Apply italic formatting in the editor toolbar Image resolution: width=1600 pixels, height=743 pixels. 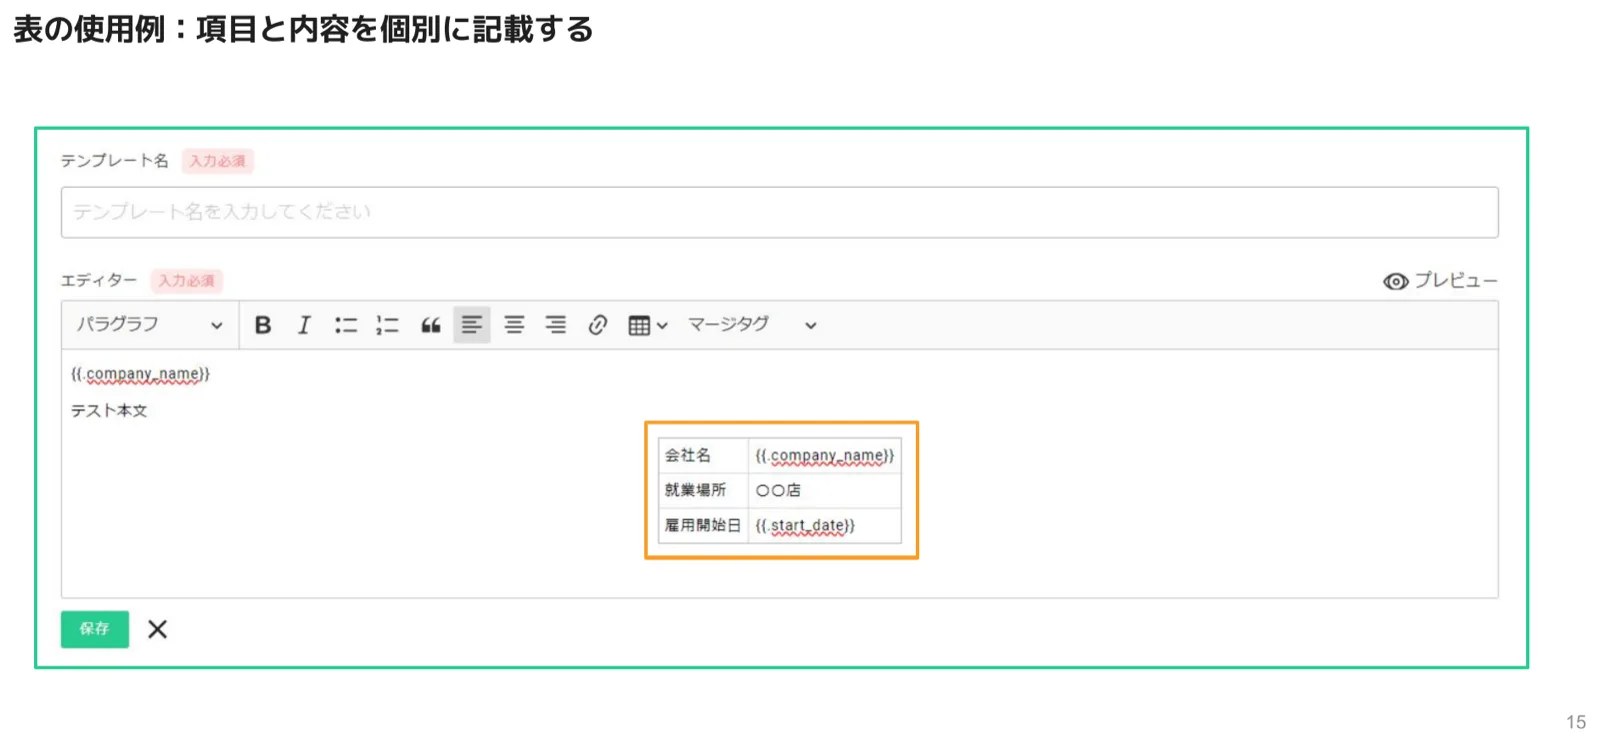304,325
